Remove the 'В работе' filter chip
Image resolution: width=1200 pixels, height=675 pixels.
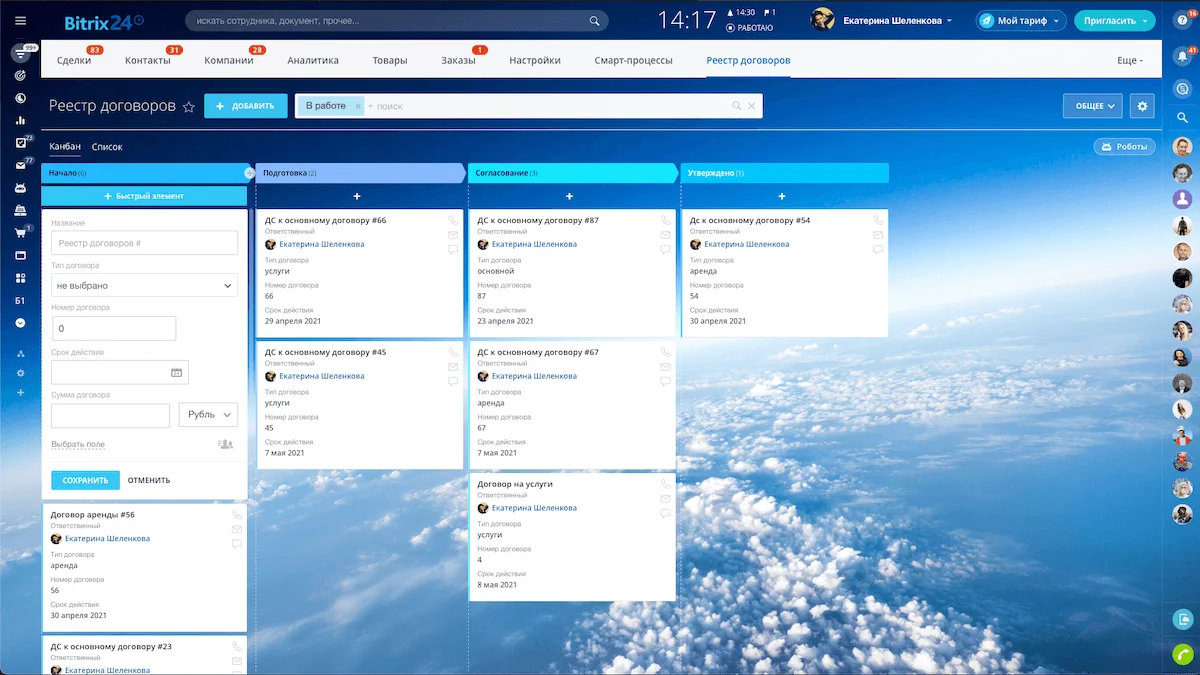[358, 106]
